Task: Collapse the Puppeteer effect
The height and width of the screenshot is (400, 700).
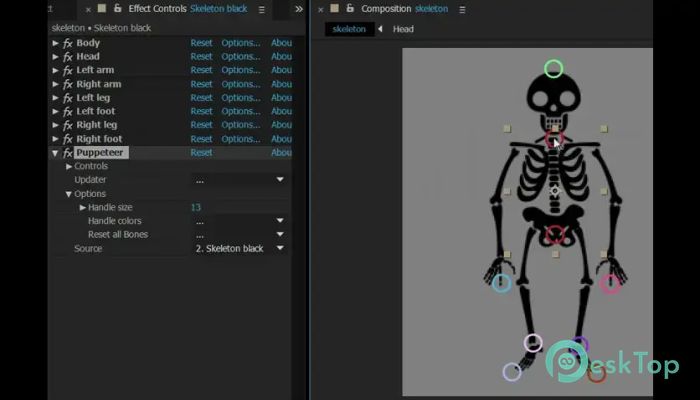Action: click(x=55, y=153)
